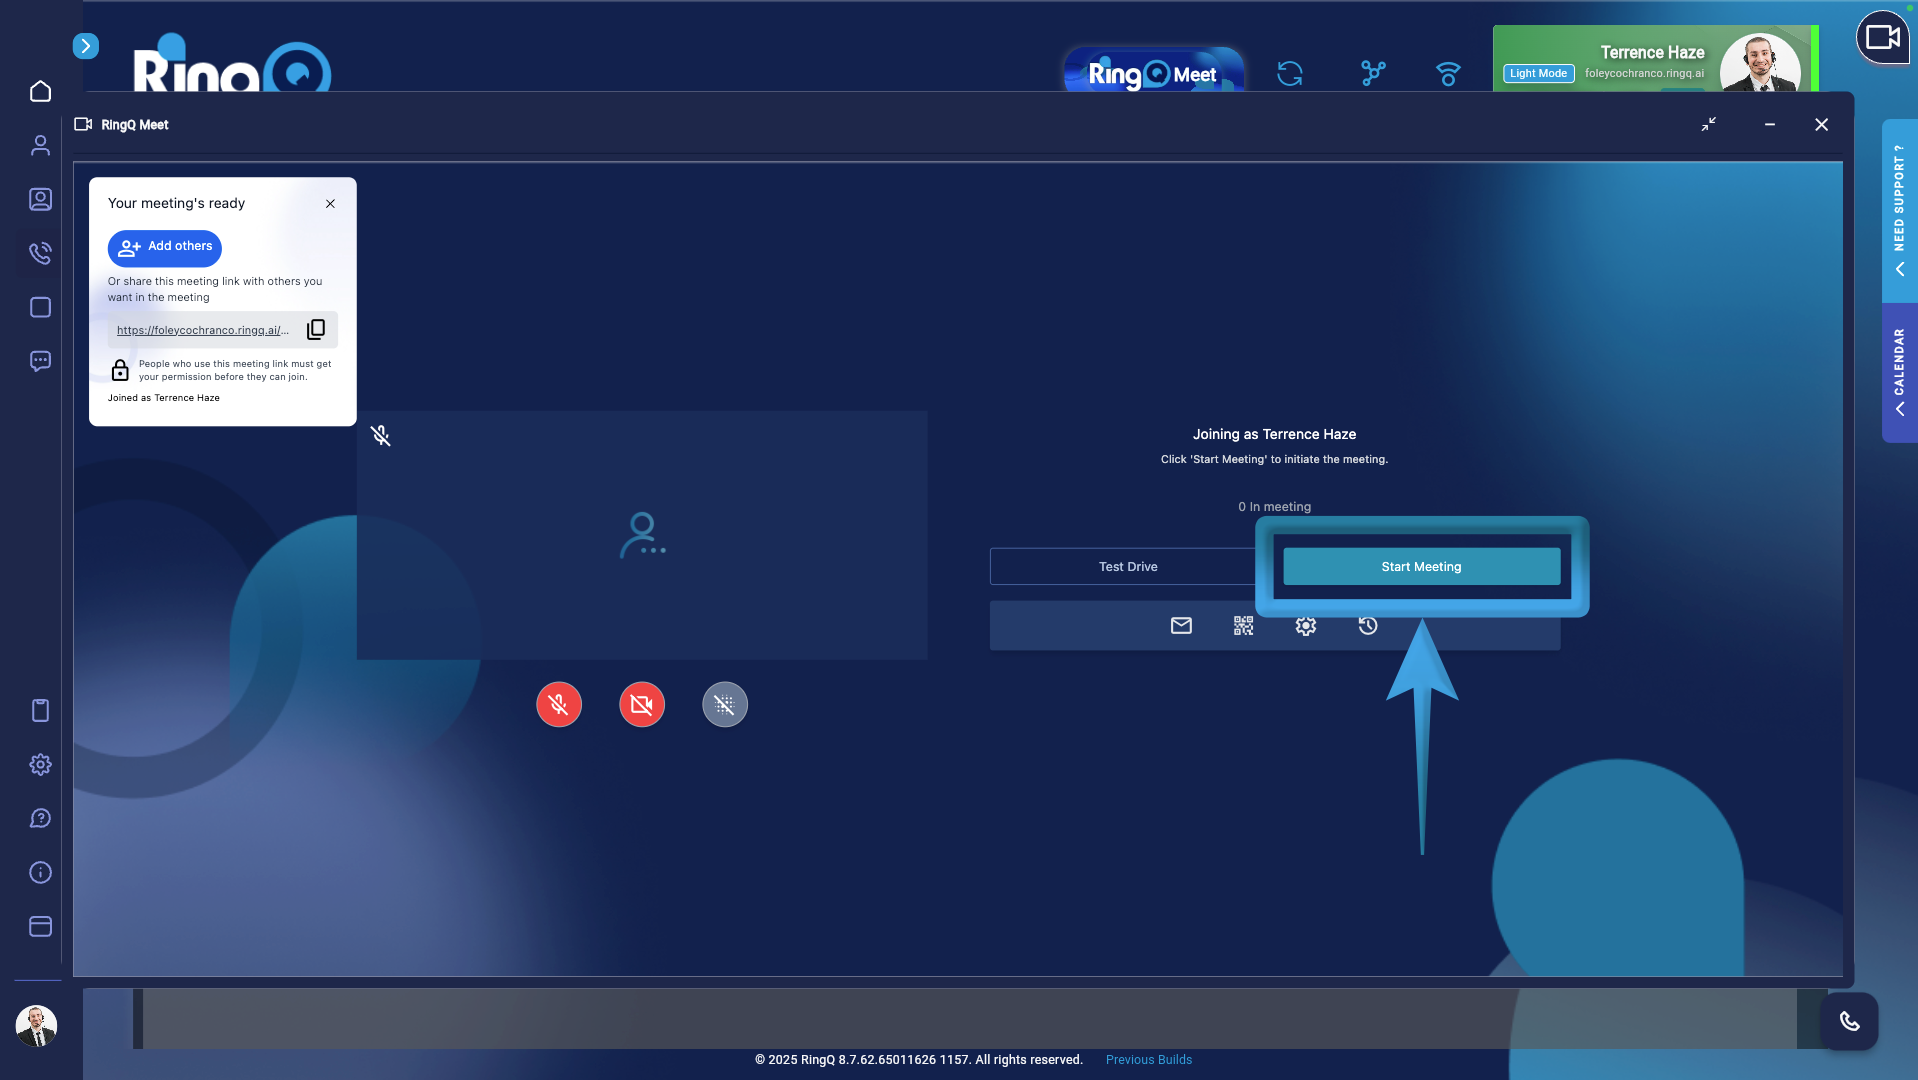Go to Home in the sidebar
Image resolution: width=1918 pixels, height=1080 pixels.
(40, 91)
